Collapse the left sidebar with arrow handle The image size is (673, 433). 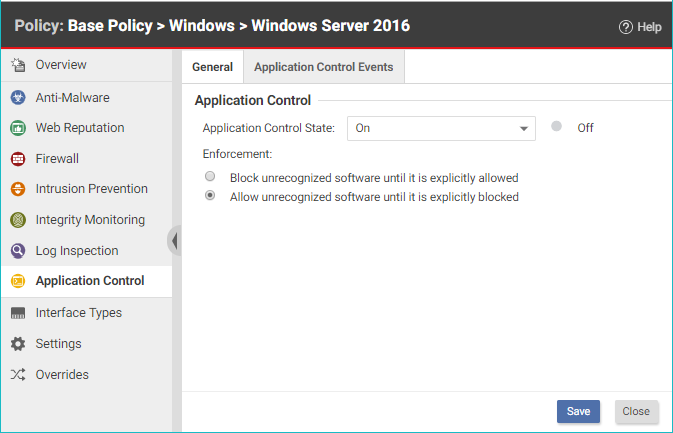[x=175, y=241]
